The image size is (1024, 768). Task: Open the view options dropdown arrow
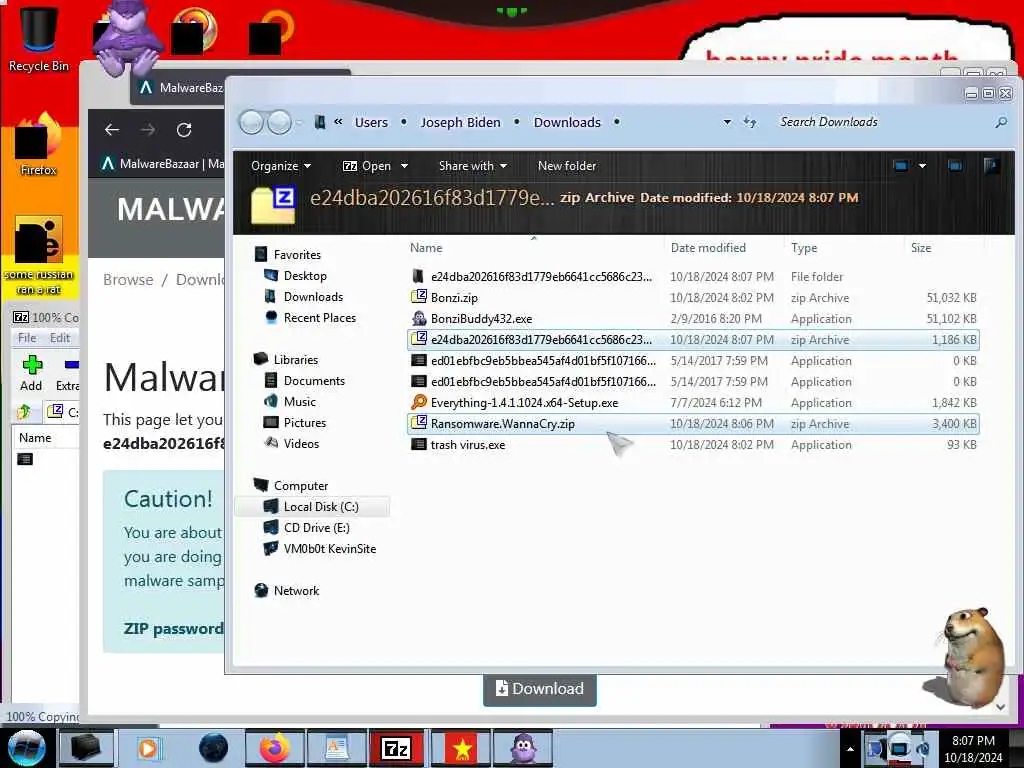click(922, 166)
